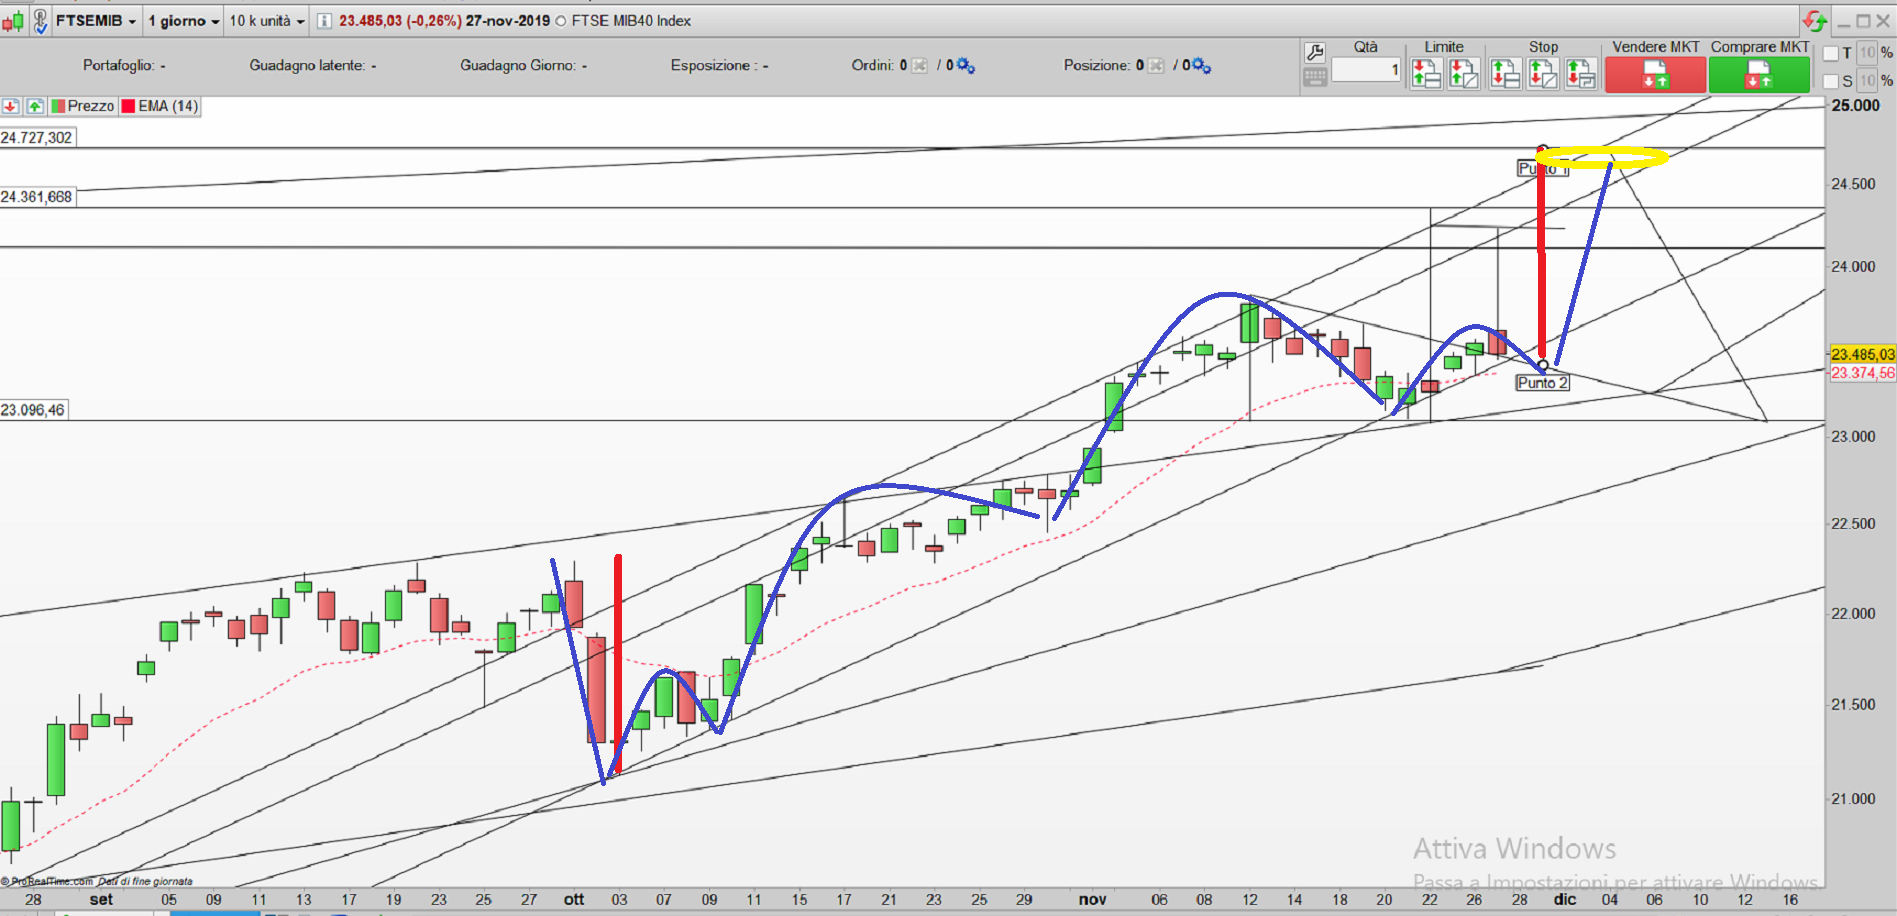Expand the 1 giorno timeframe dropdown
Image resolution: width=1897 pixels, height=916 pixels.
pos(183,21)
